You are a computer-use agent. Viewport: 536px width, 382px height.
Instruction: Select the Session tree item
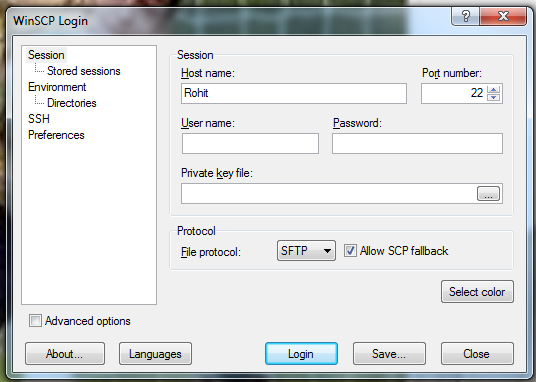(x=46, y=55)
